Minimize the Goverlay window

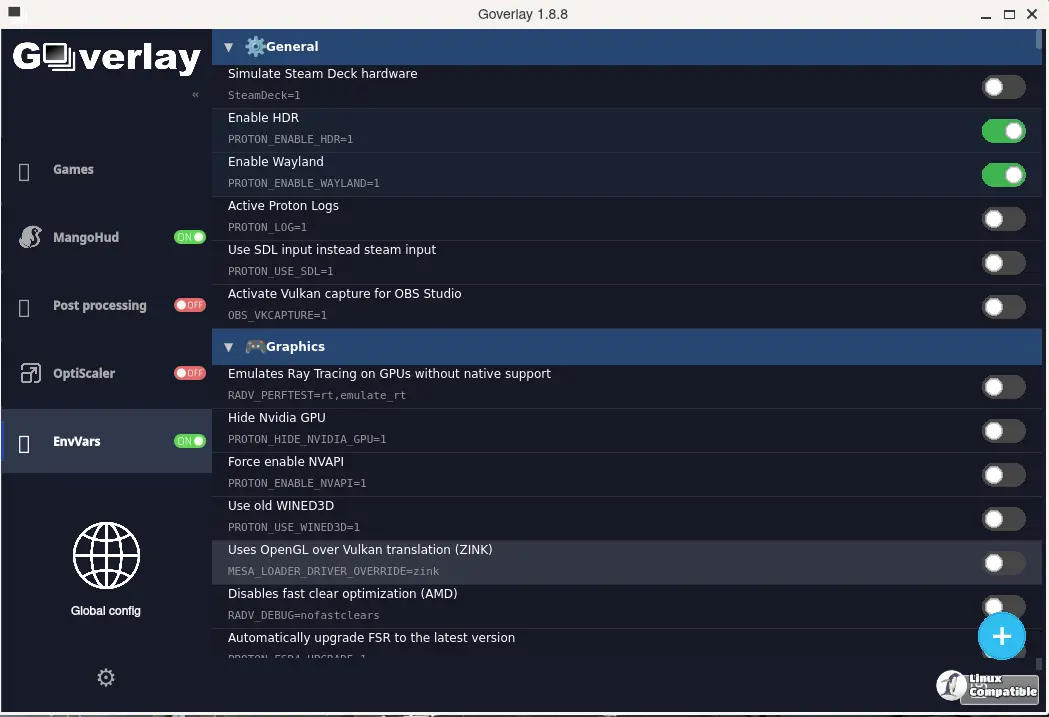click(x=985, y=15)
